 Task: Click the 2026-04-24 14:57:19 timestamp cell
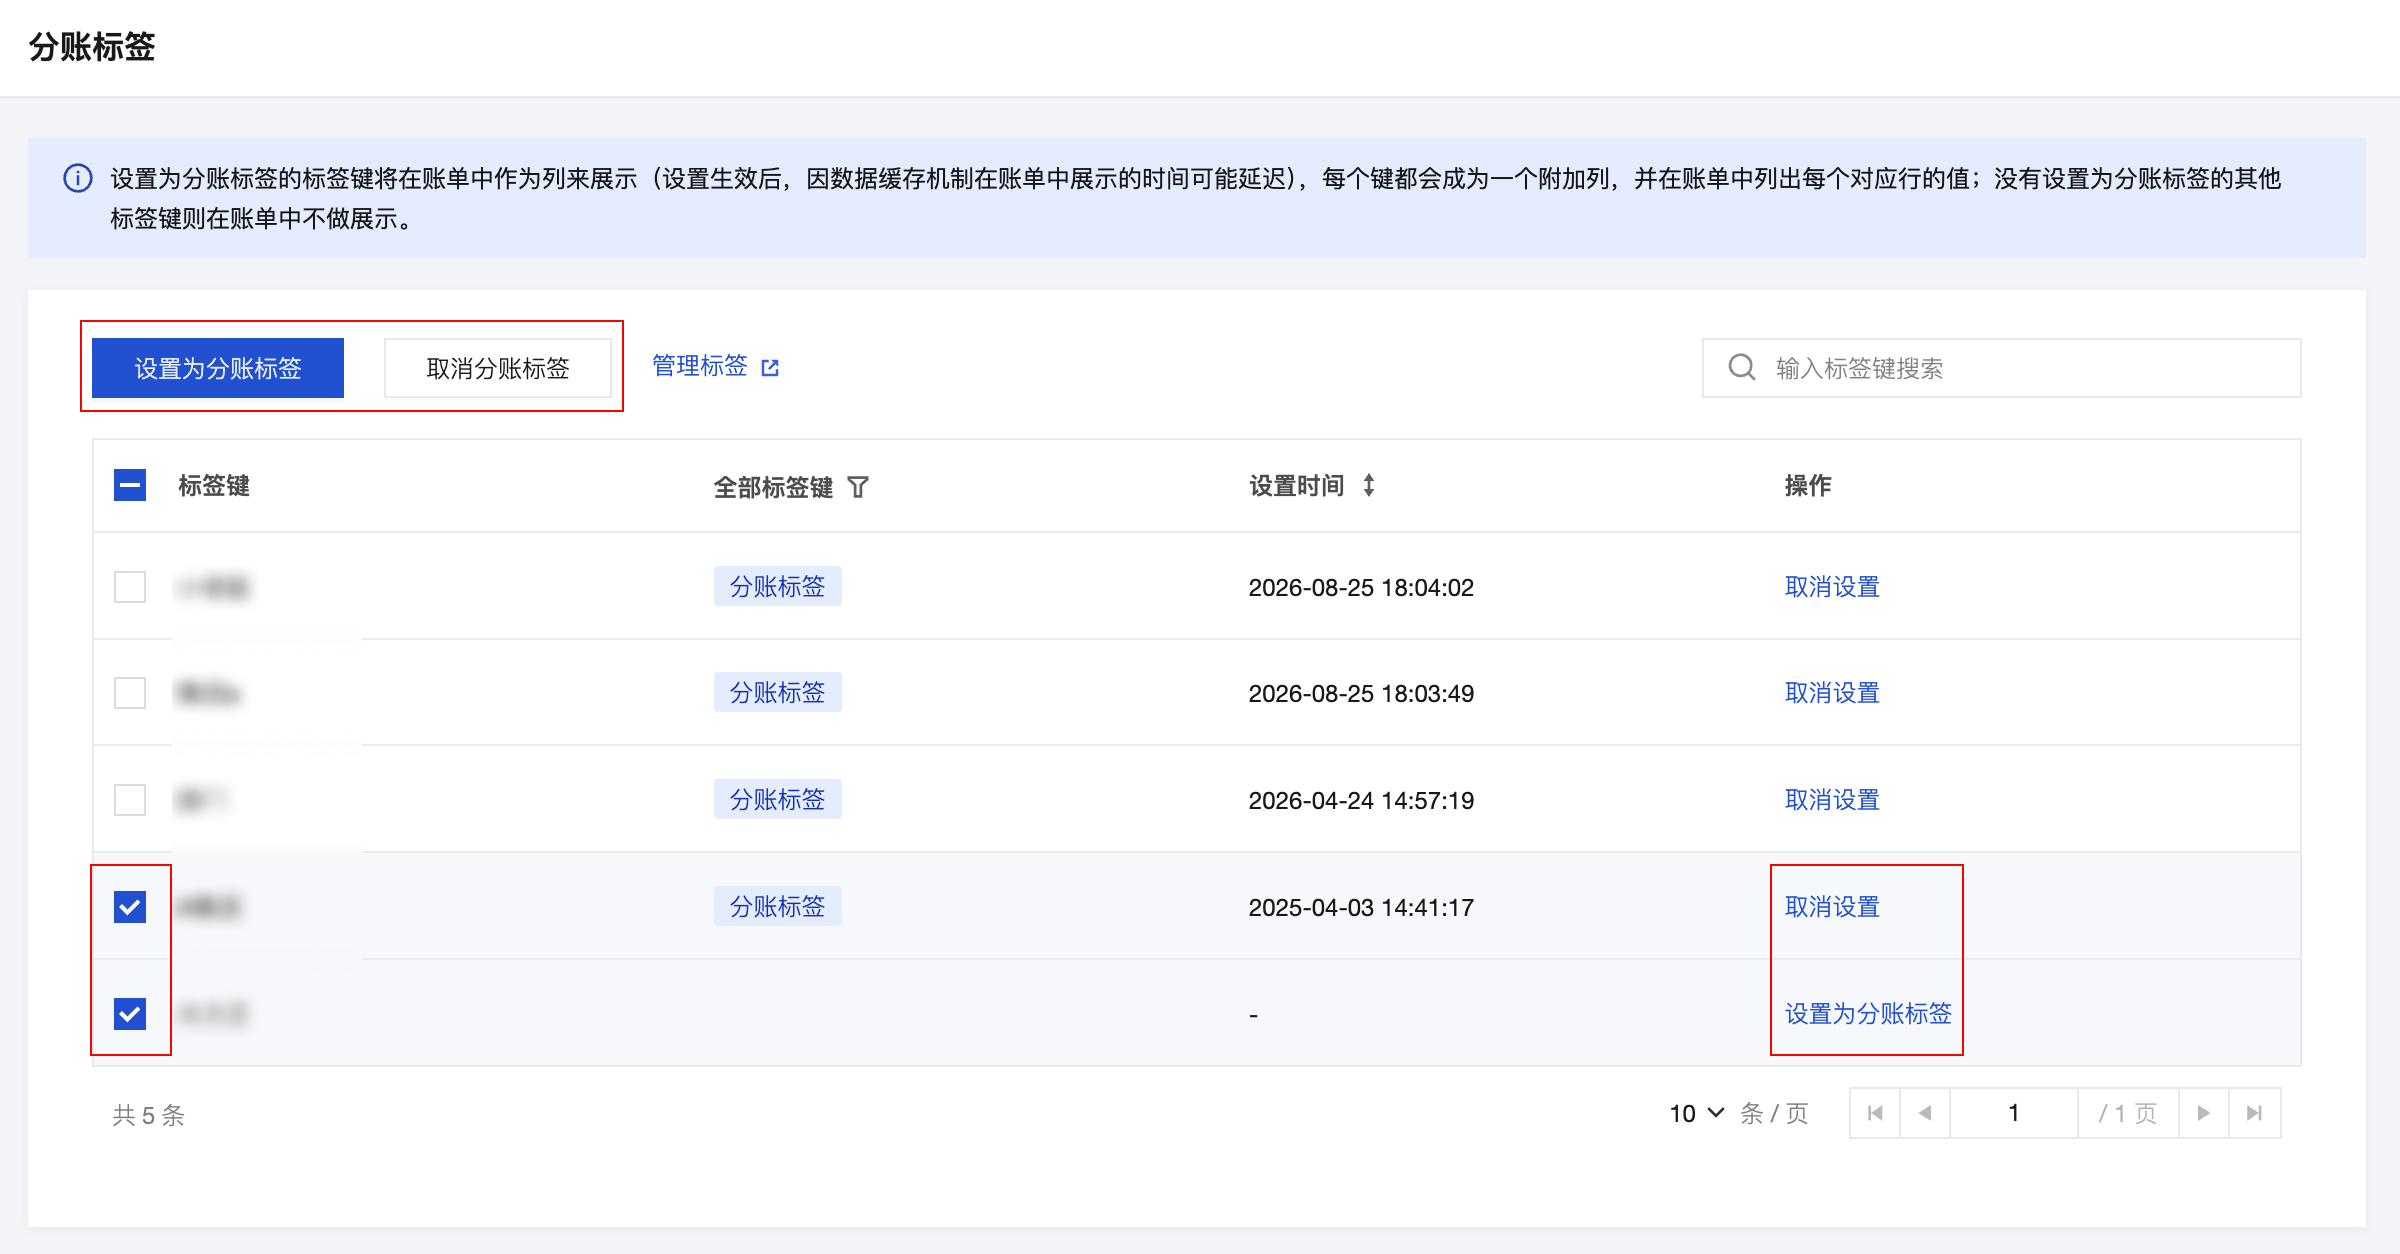(1361, 800)
